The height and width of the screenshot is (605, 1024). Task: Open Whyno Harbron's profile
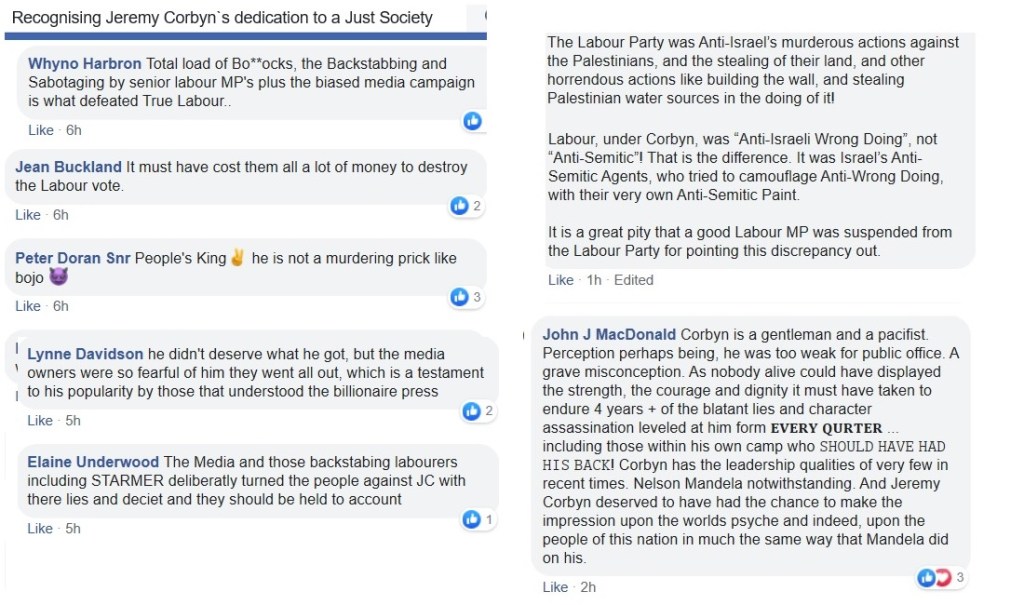pyautogui.click(x=85, y=64)
